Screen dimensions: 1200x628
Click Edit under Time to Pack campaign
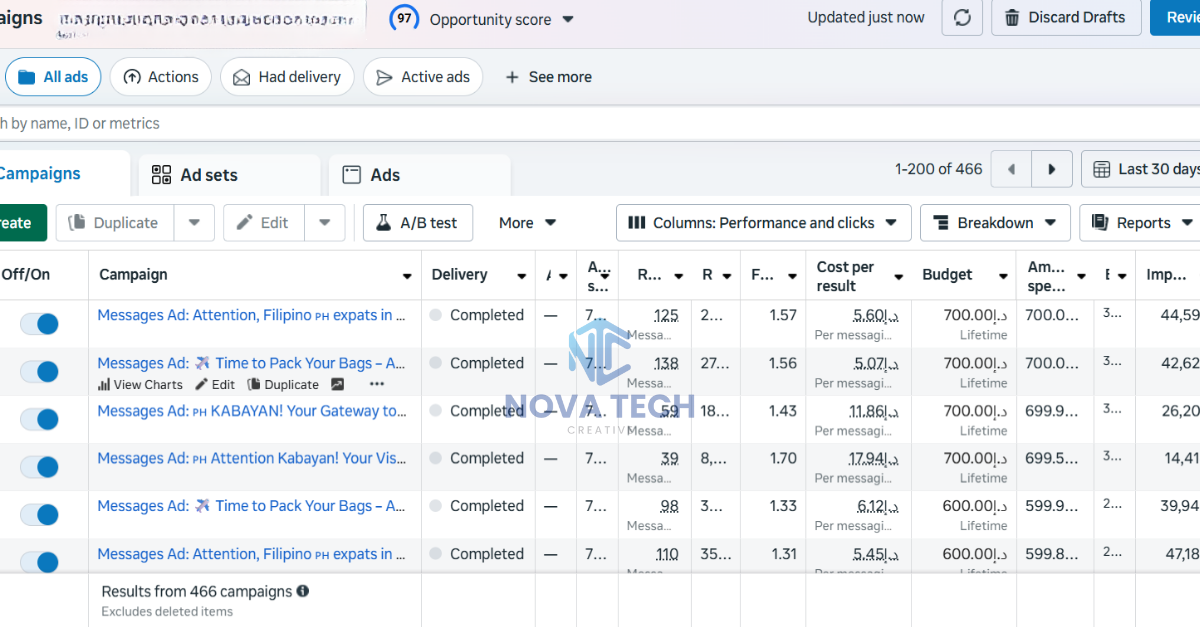tap(215, 384)
